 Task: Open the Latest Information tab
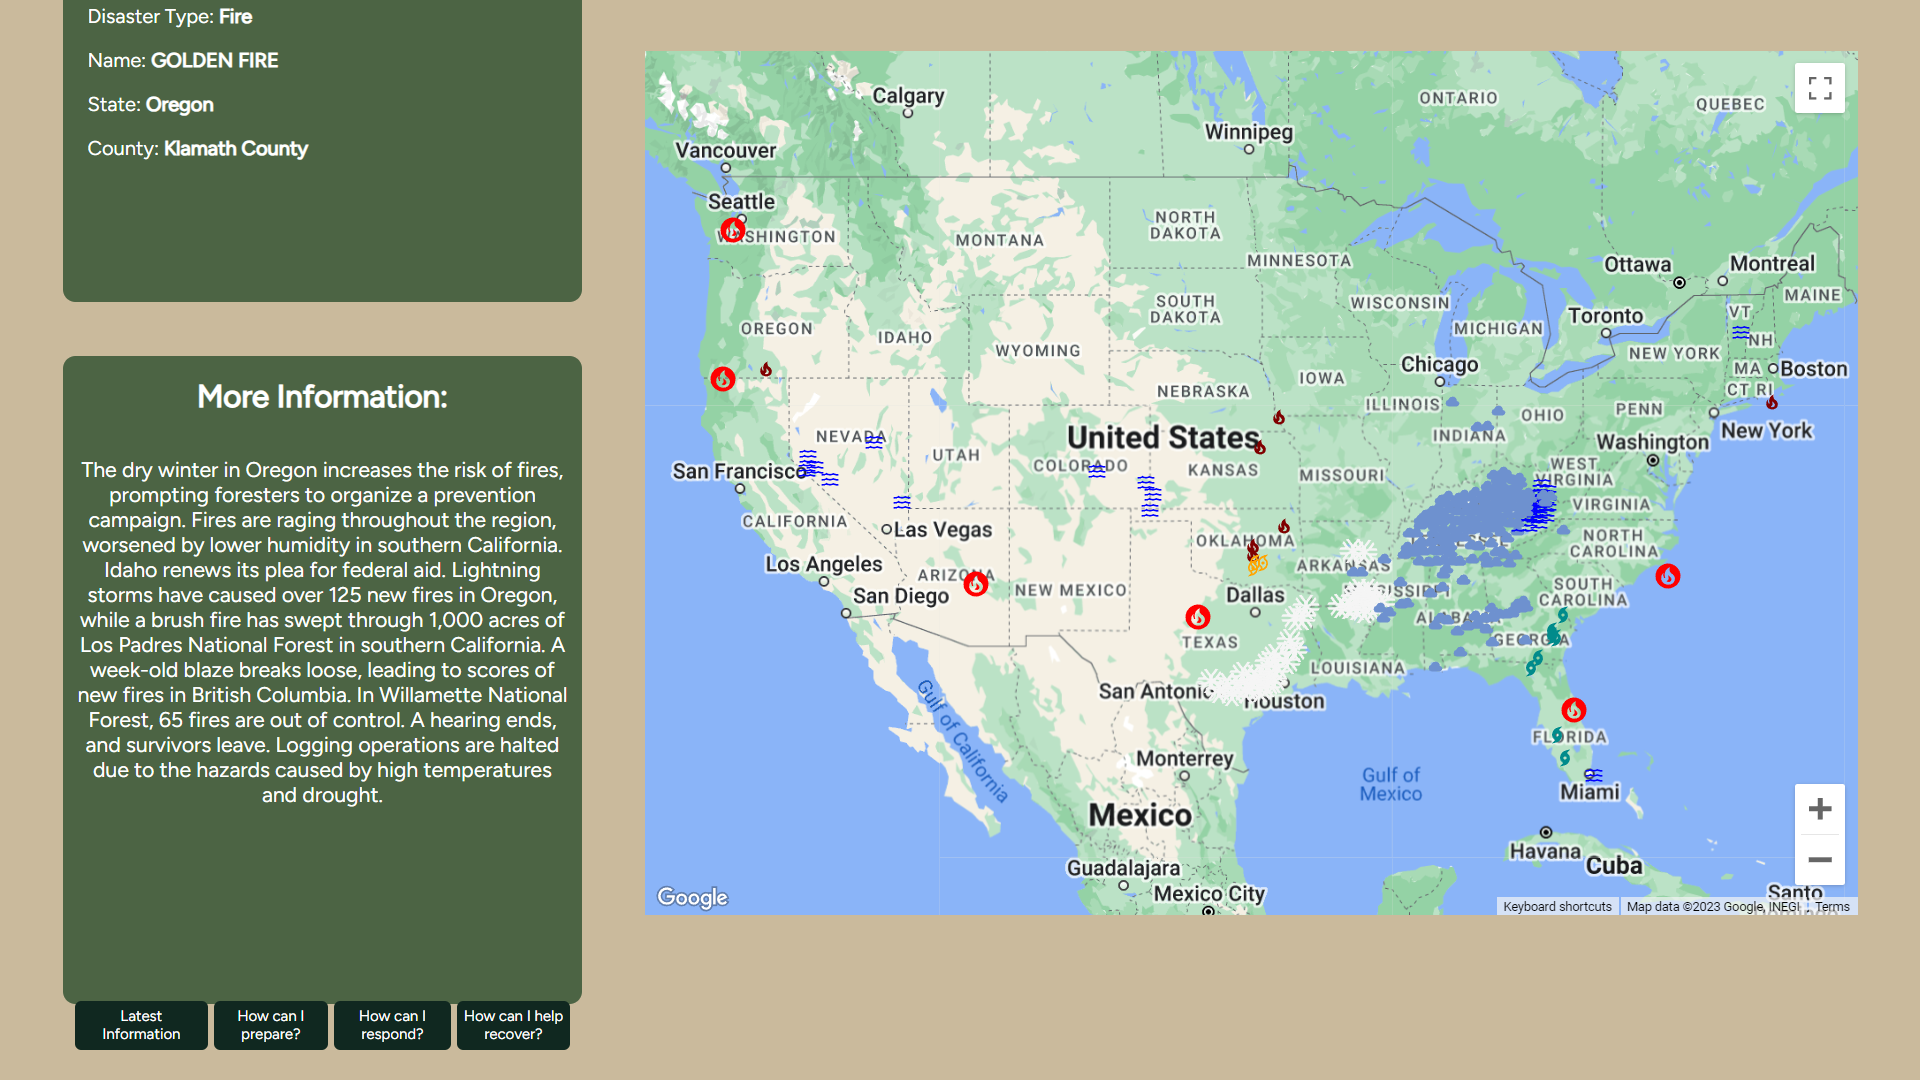(141, 1025)
